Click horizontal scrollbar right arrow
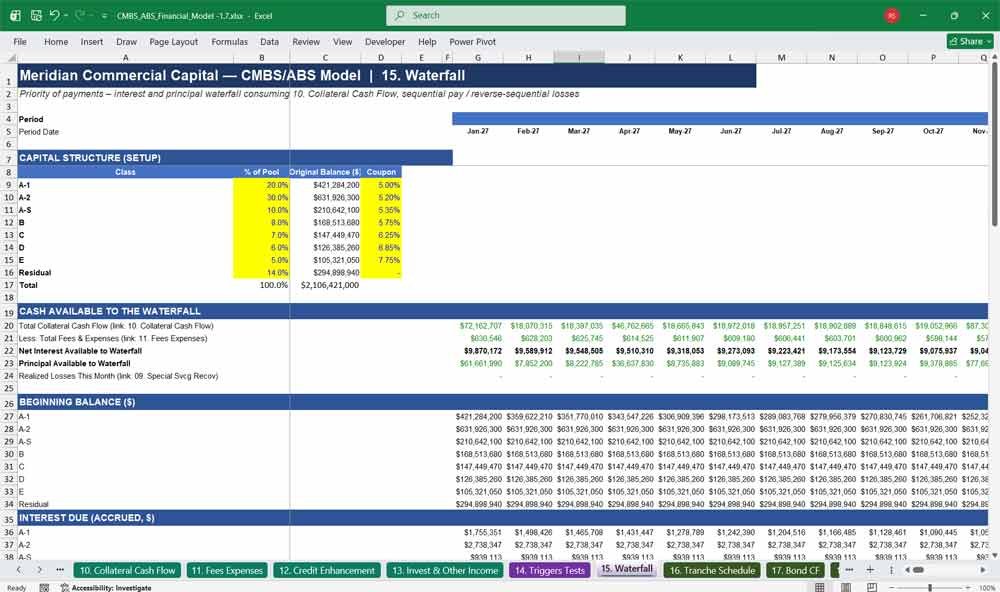The width and height of the screenshot is (1000, 592). [983, 570]
